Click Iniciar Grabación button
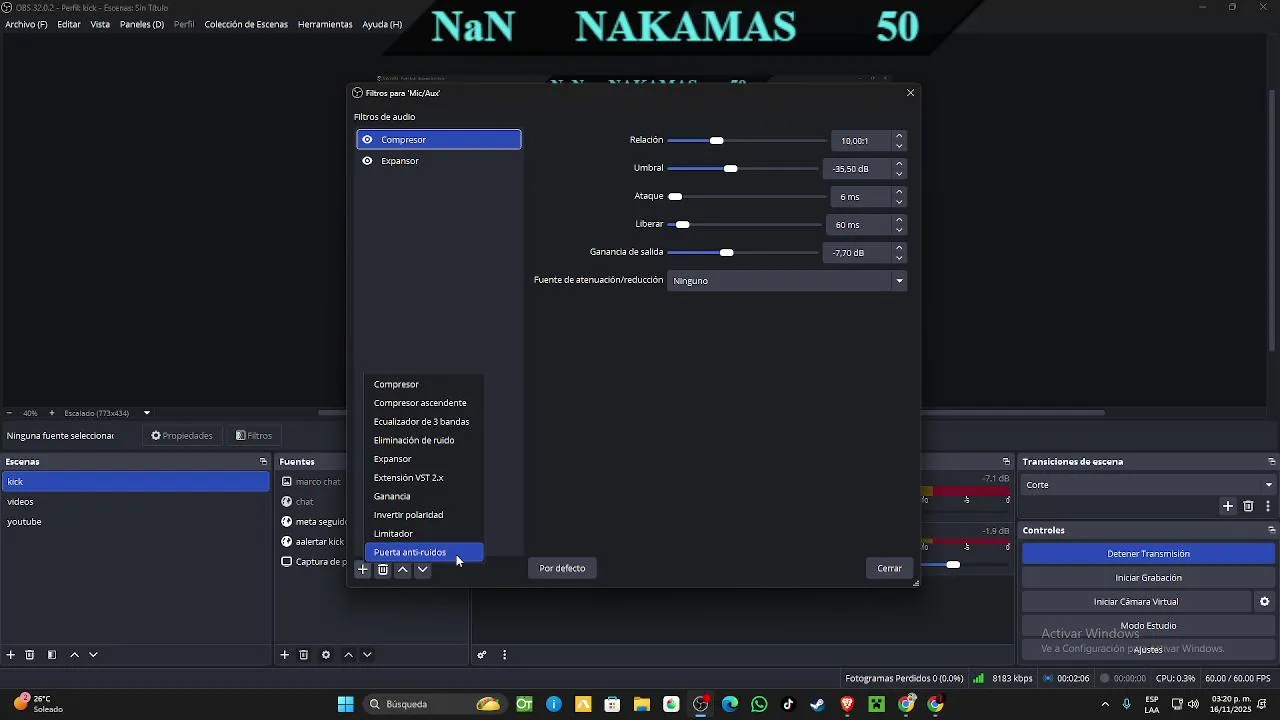Viewport: 1280px width, 720px height. (x=1149, y=578)
